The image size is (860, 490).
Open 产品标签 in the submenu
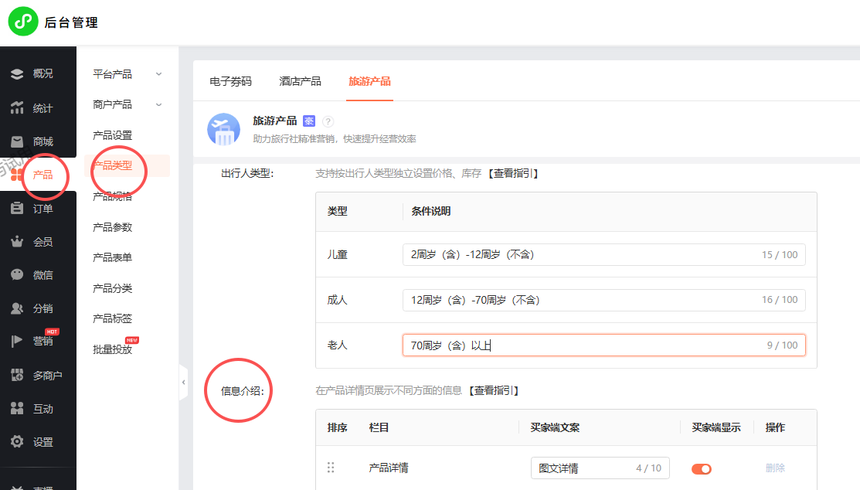point(112,318)
